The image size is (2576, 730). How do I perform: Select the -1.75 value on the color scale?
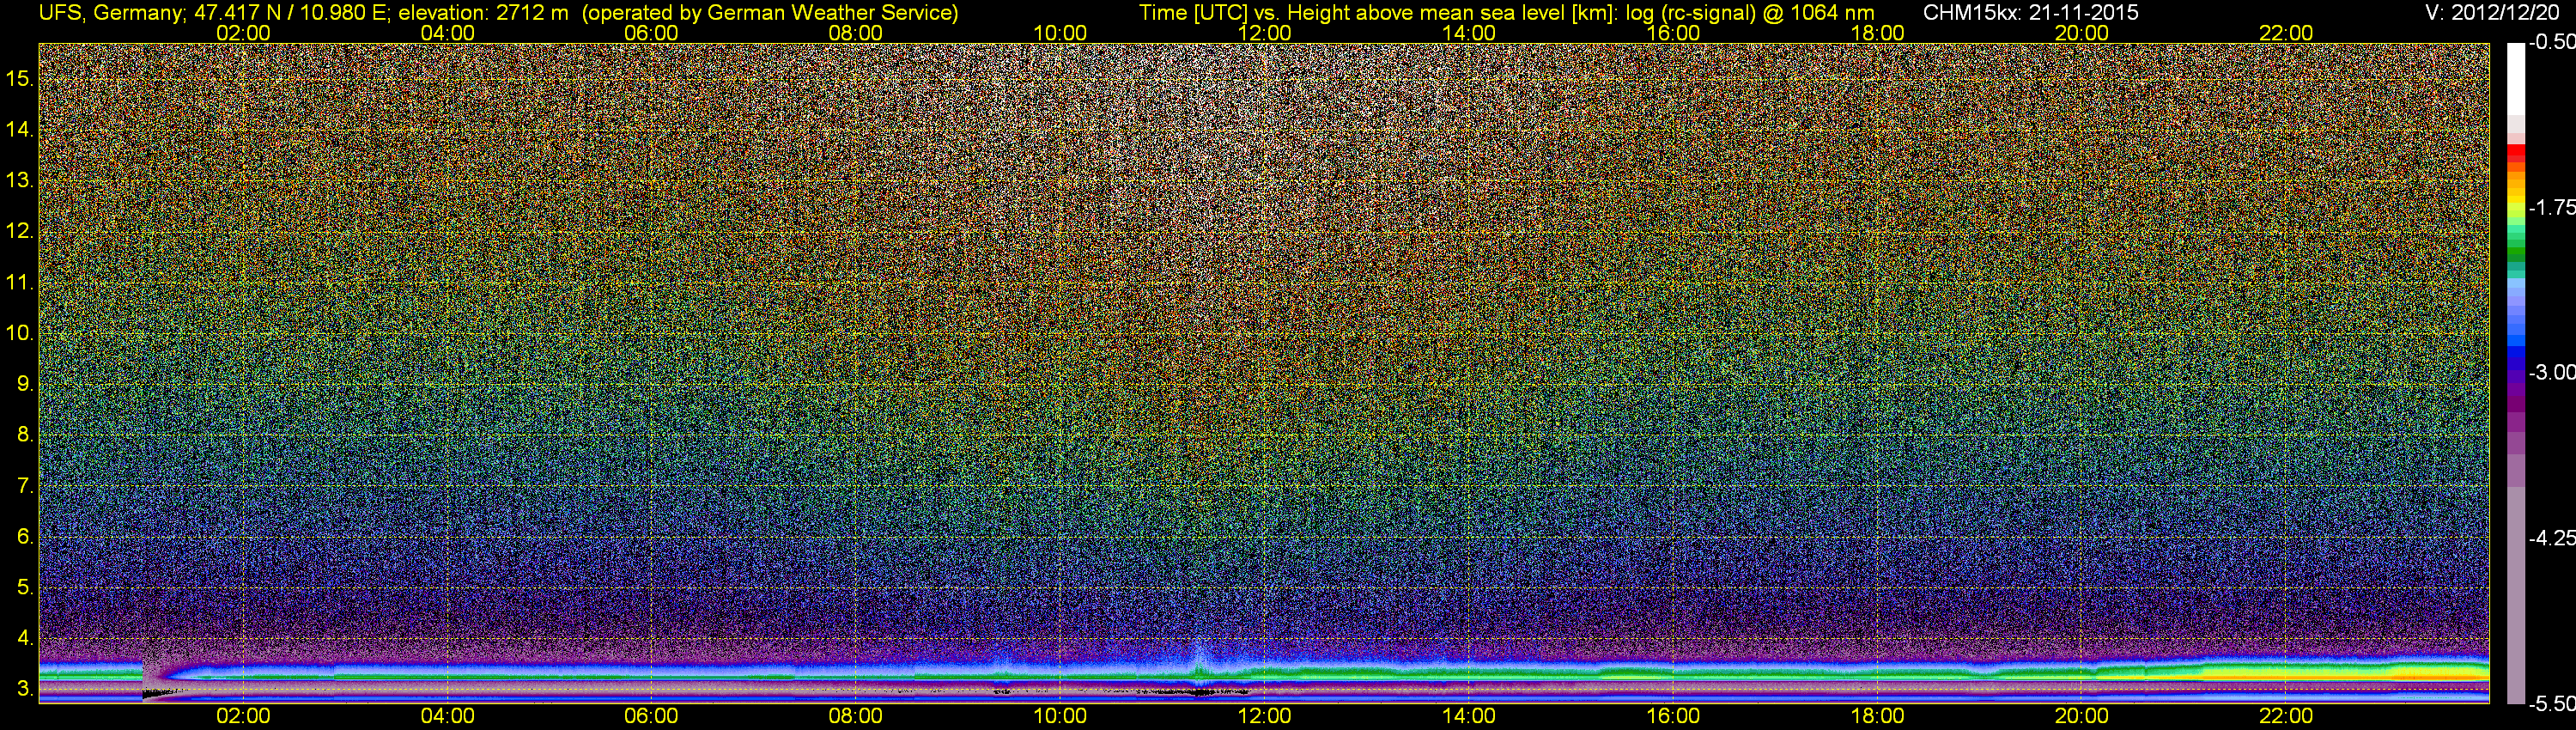pyautogui.click(x=2551, y=207)
